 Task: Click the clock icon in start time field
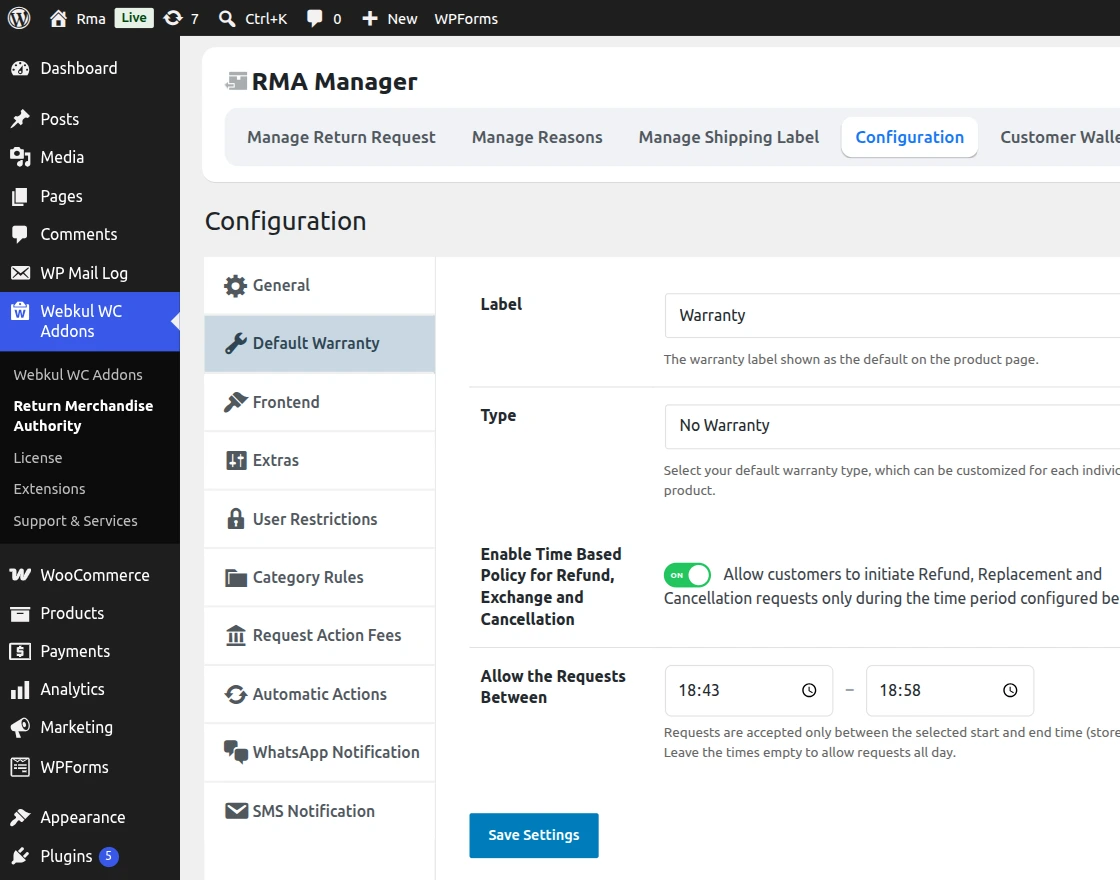pyautogui.click(x=809, y=690)
